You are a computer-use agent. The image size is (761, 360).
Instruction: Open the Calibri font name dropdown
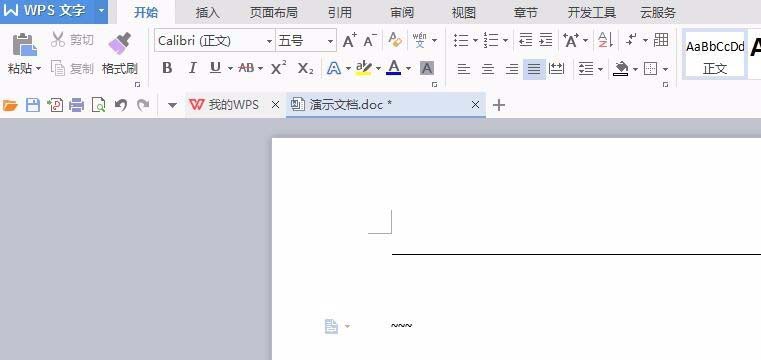point(269,41)
